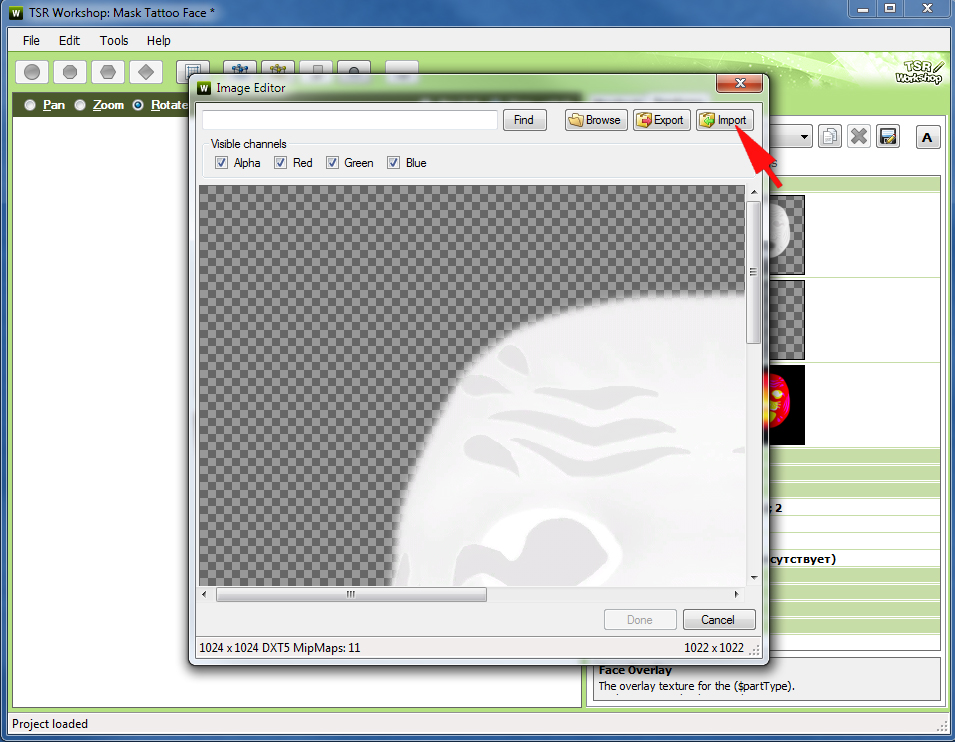Open the Help menu
The height and width of the screenshot is (742, 955).
tap(158, 41)
